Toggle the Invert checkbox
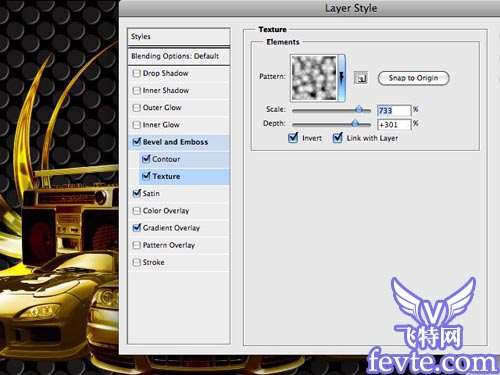The height and width of the screenshot is (375, 500). click(x=293, y=138)
